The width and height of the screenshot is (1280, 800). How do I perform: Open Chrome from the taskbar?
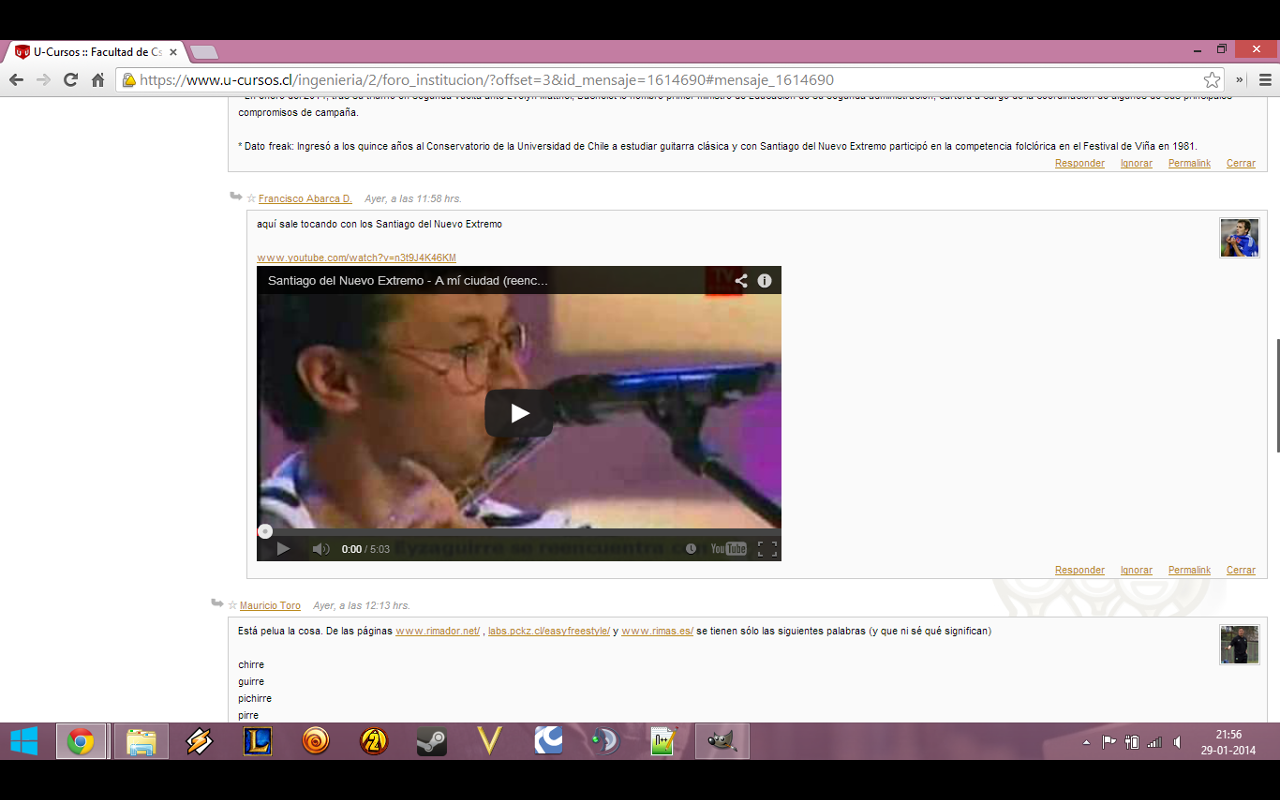(81, 741)
